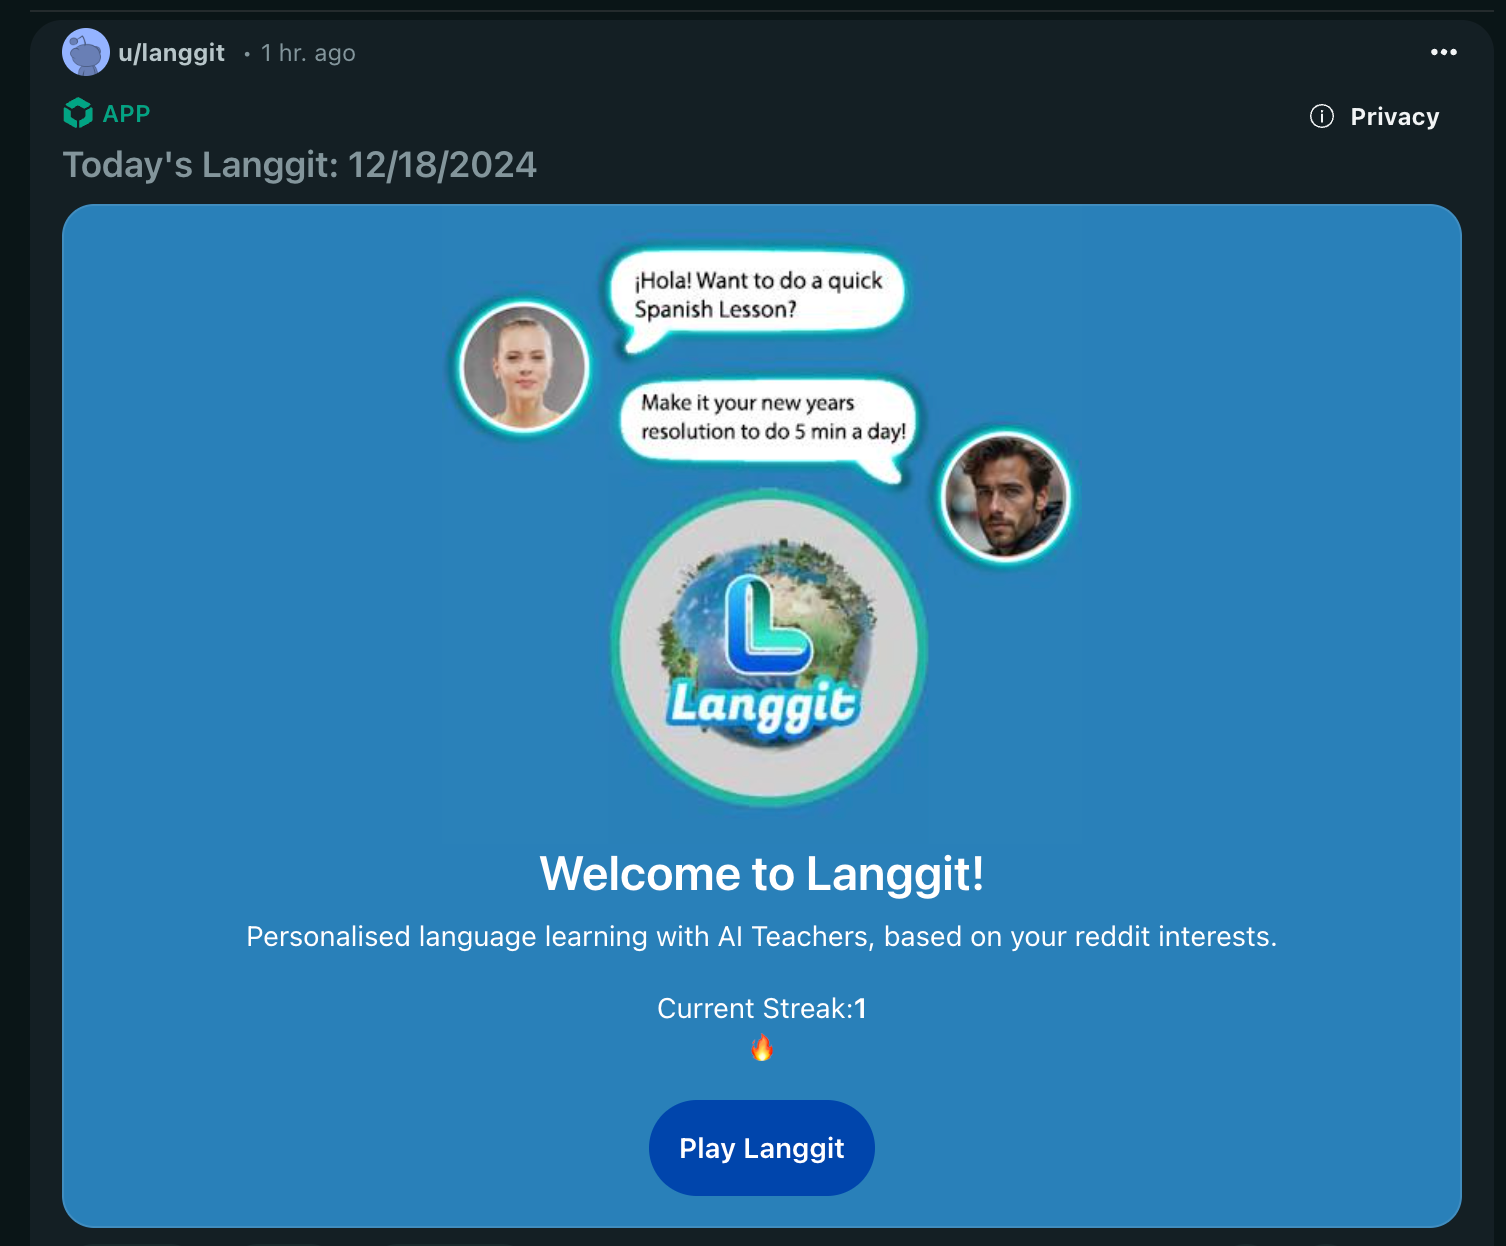Click the u/langgit Reddit avatar
This screenshot has width=1506, height=1246.
pyautogui.click(x=86, y=52)
